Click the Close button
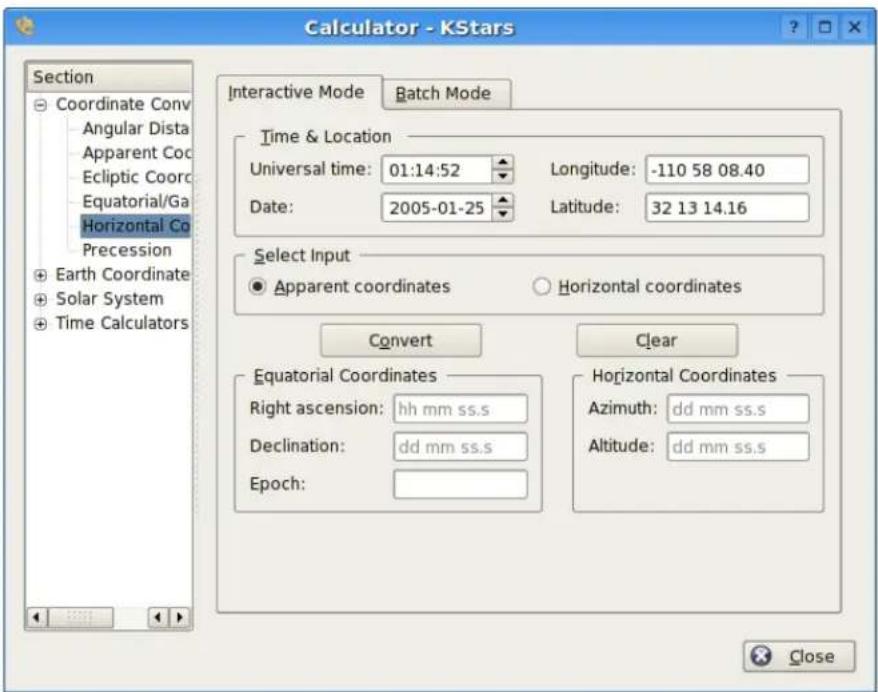This screenshot has width=878, height=692. tap(799, 656)
